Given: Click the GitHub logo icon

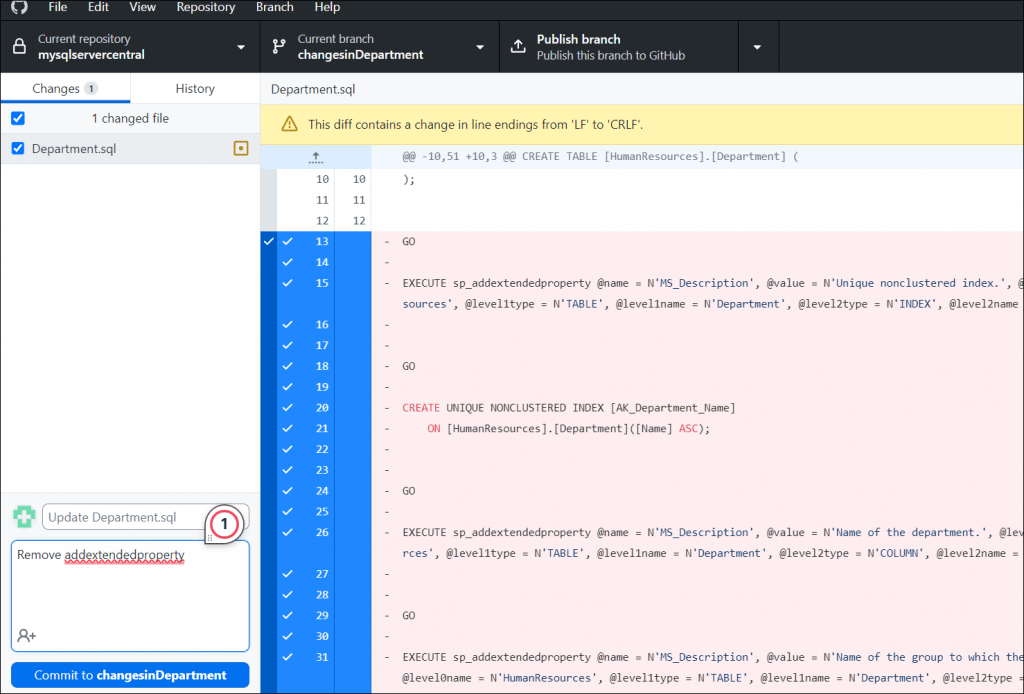Looking at the screenshot, I should point(20,7).
